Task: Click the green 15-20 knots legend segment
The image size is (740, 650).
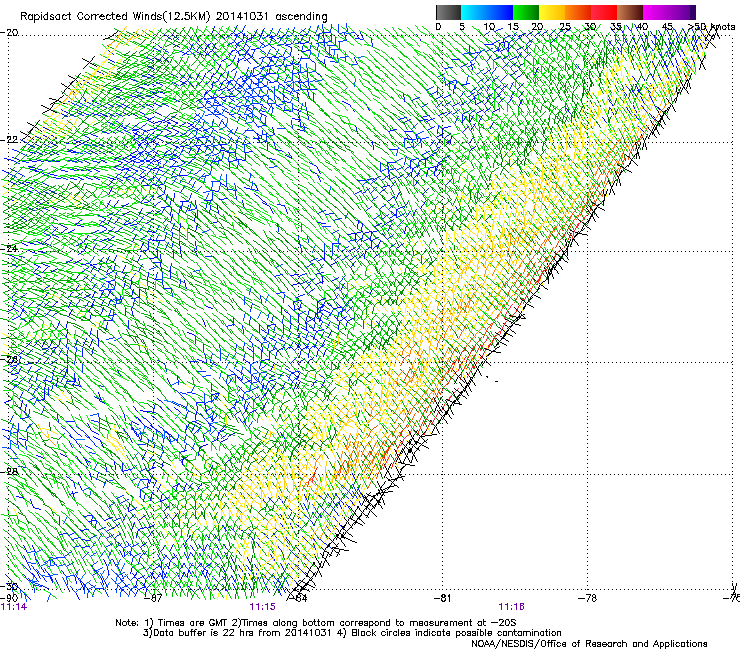Action: [x=526, y=12]
